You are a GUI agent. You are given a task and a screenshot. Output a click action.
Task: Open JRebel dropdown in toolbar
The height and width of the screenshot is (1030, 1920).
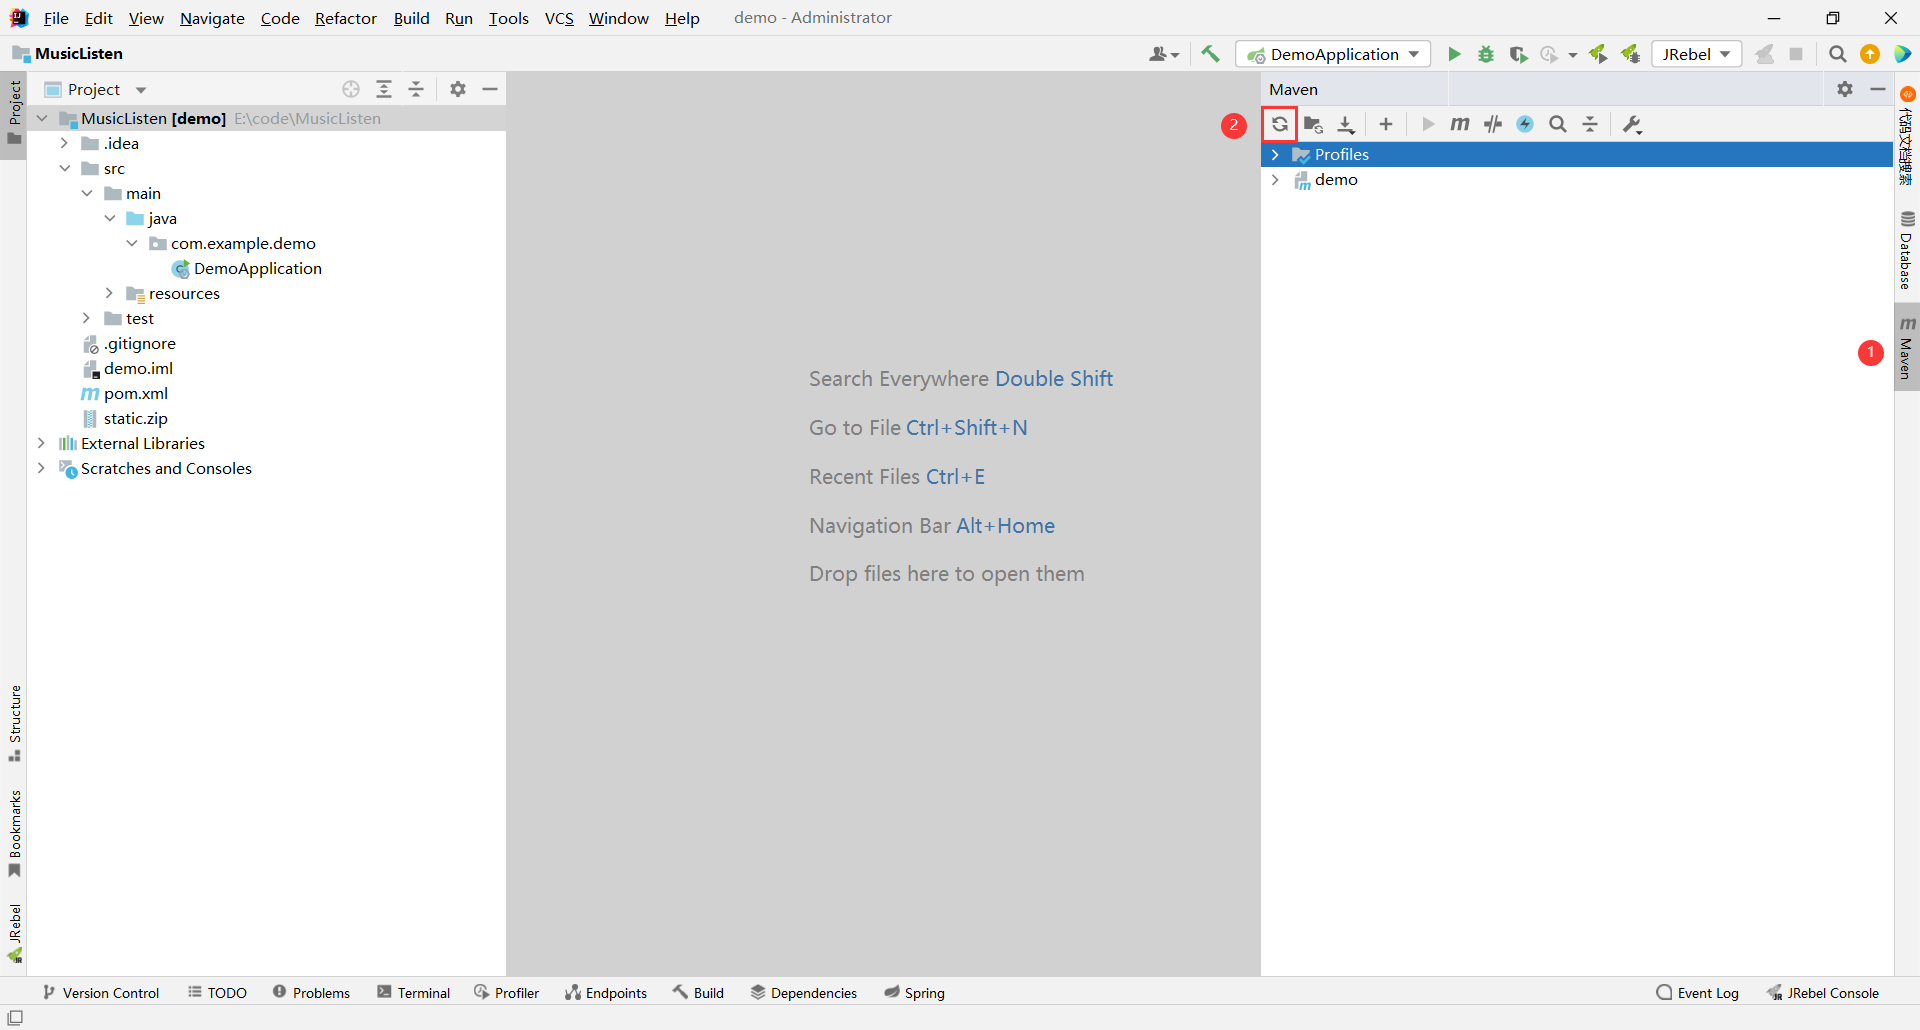1696,54
